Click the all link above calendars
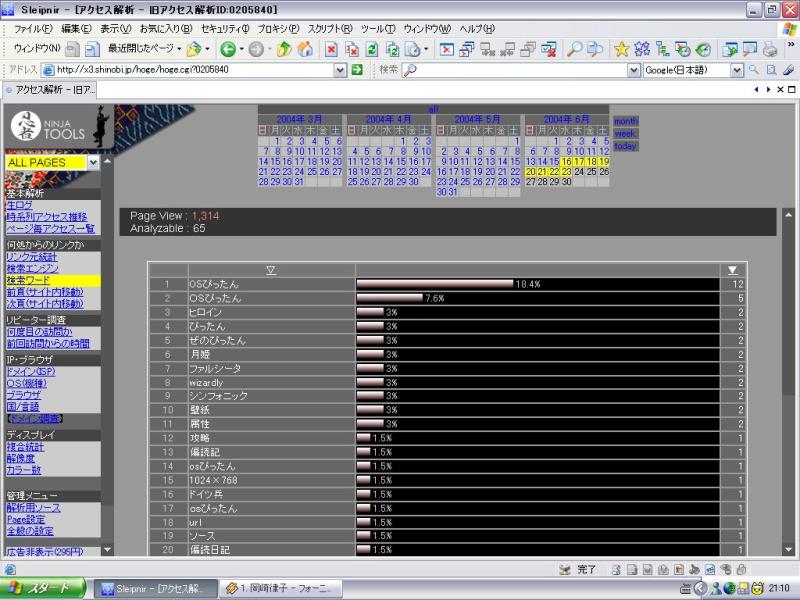The image size is (800, 600). [x=433, y=109]
